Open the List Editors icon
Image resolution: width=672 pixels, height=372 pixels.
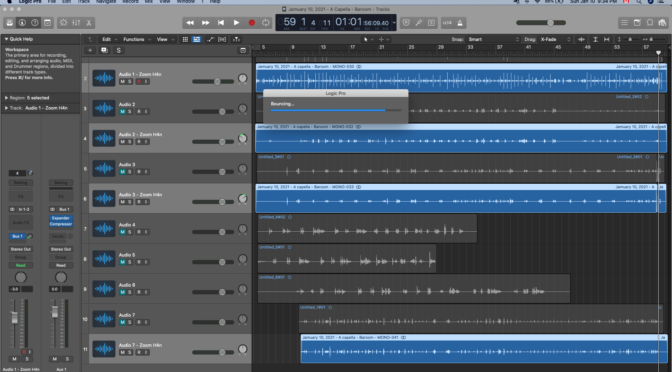[x=624, y=23]
